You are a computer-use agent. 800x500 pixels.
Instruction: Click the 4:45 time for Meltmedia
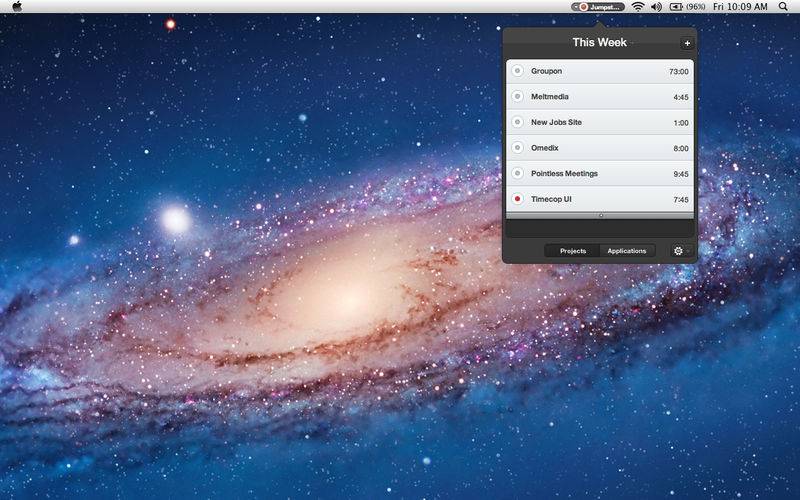681,97
